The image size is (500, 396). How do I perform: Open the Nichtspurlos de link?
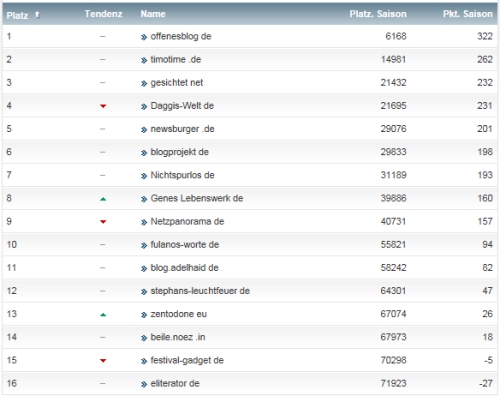pos(182,175)
